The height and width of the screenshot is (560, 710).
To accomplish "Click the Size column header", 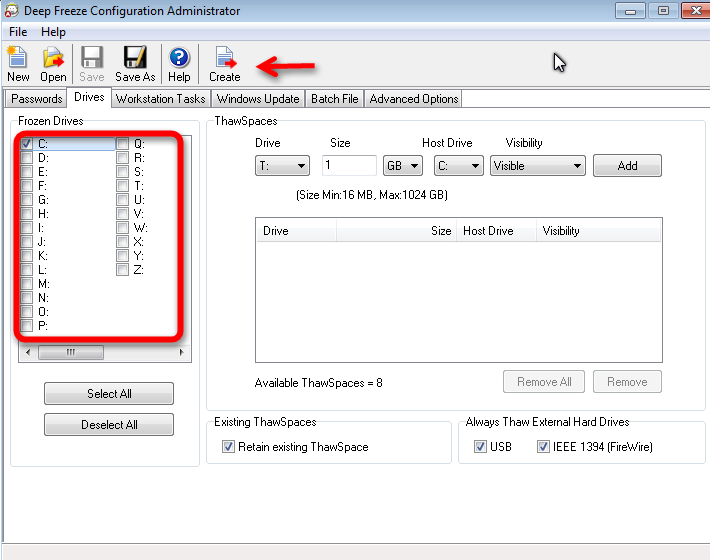I will point(396,231).
